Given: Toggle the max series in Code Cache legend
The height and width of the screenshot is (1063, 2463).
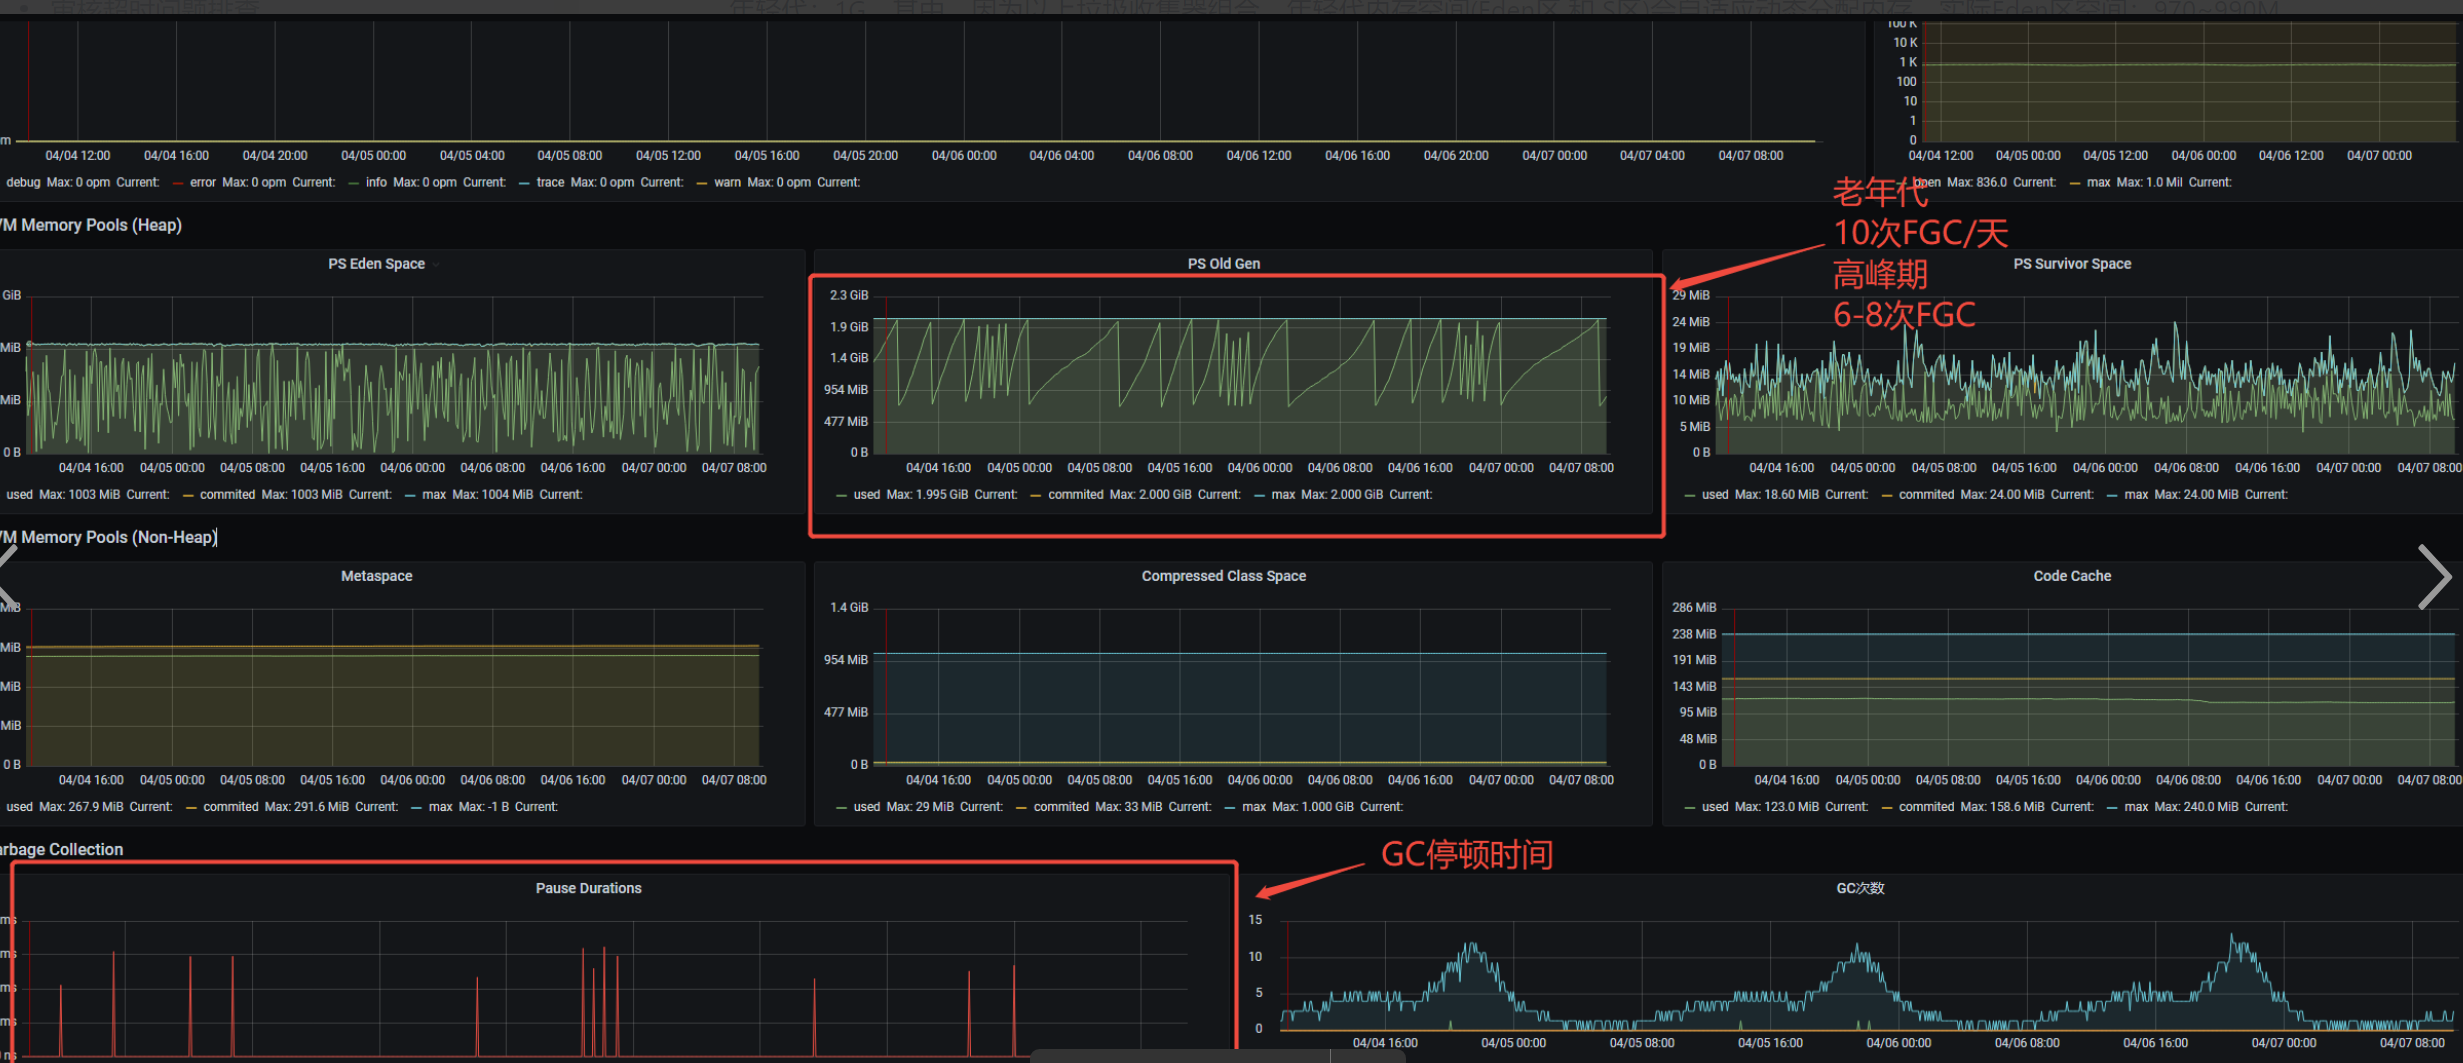Looking at the screenshot, I should 2135,806.
